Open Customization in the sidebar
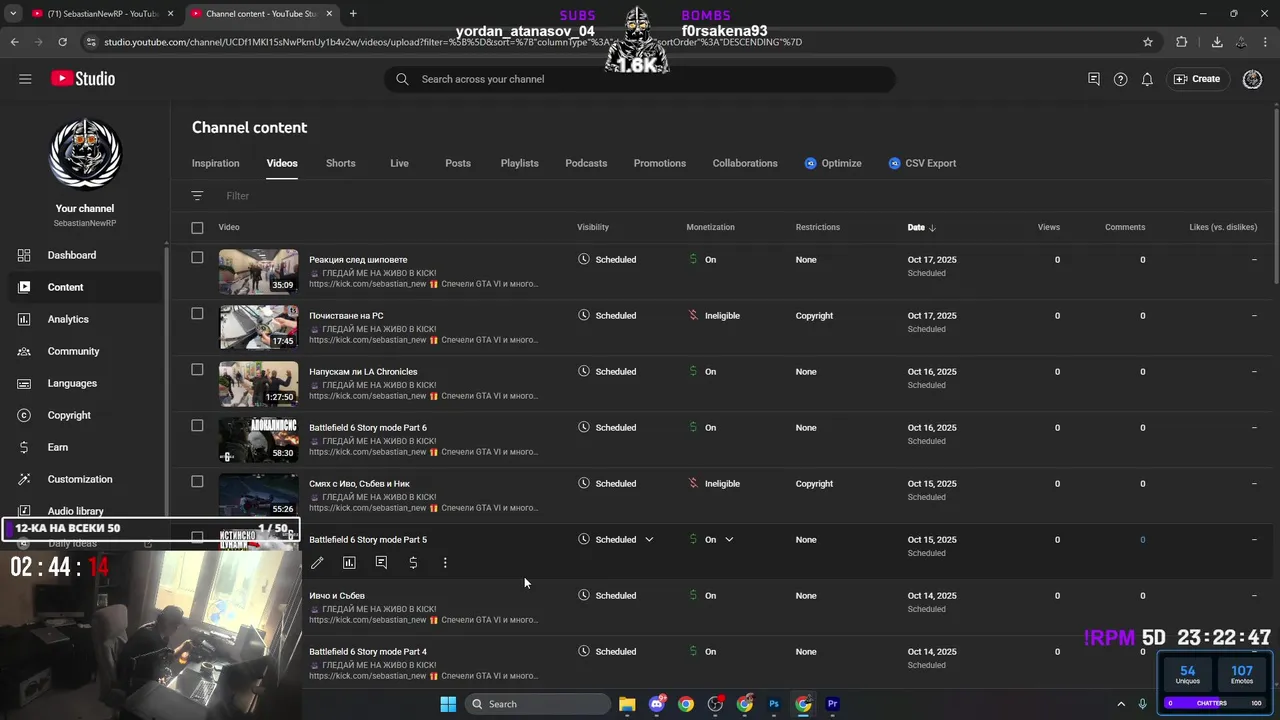Screen dimensions: 1280x720 80,479
